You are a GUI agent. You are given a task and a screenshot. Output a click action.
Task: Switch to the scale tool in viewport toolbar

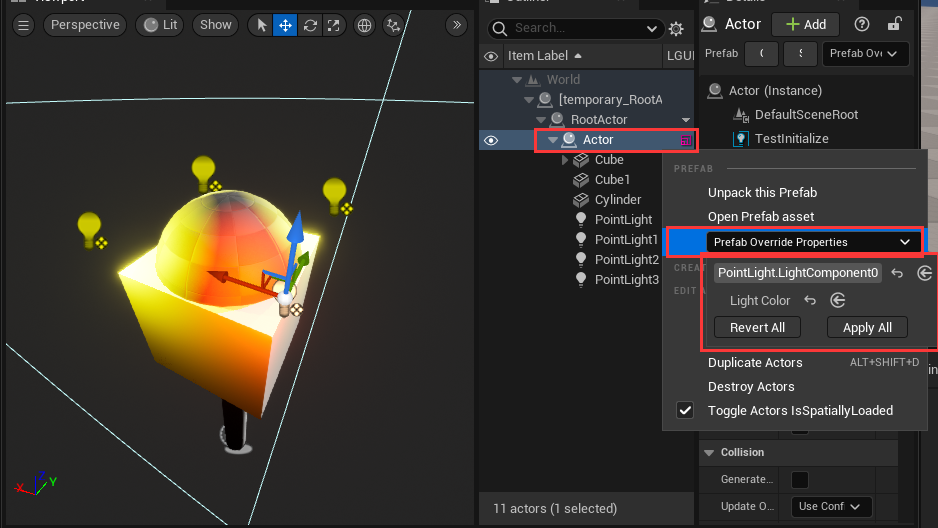point(334,25)
